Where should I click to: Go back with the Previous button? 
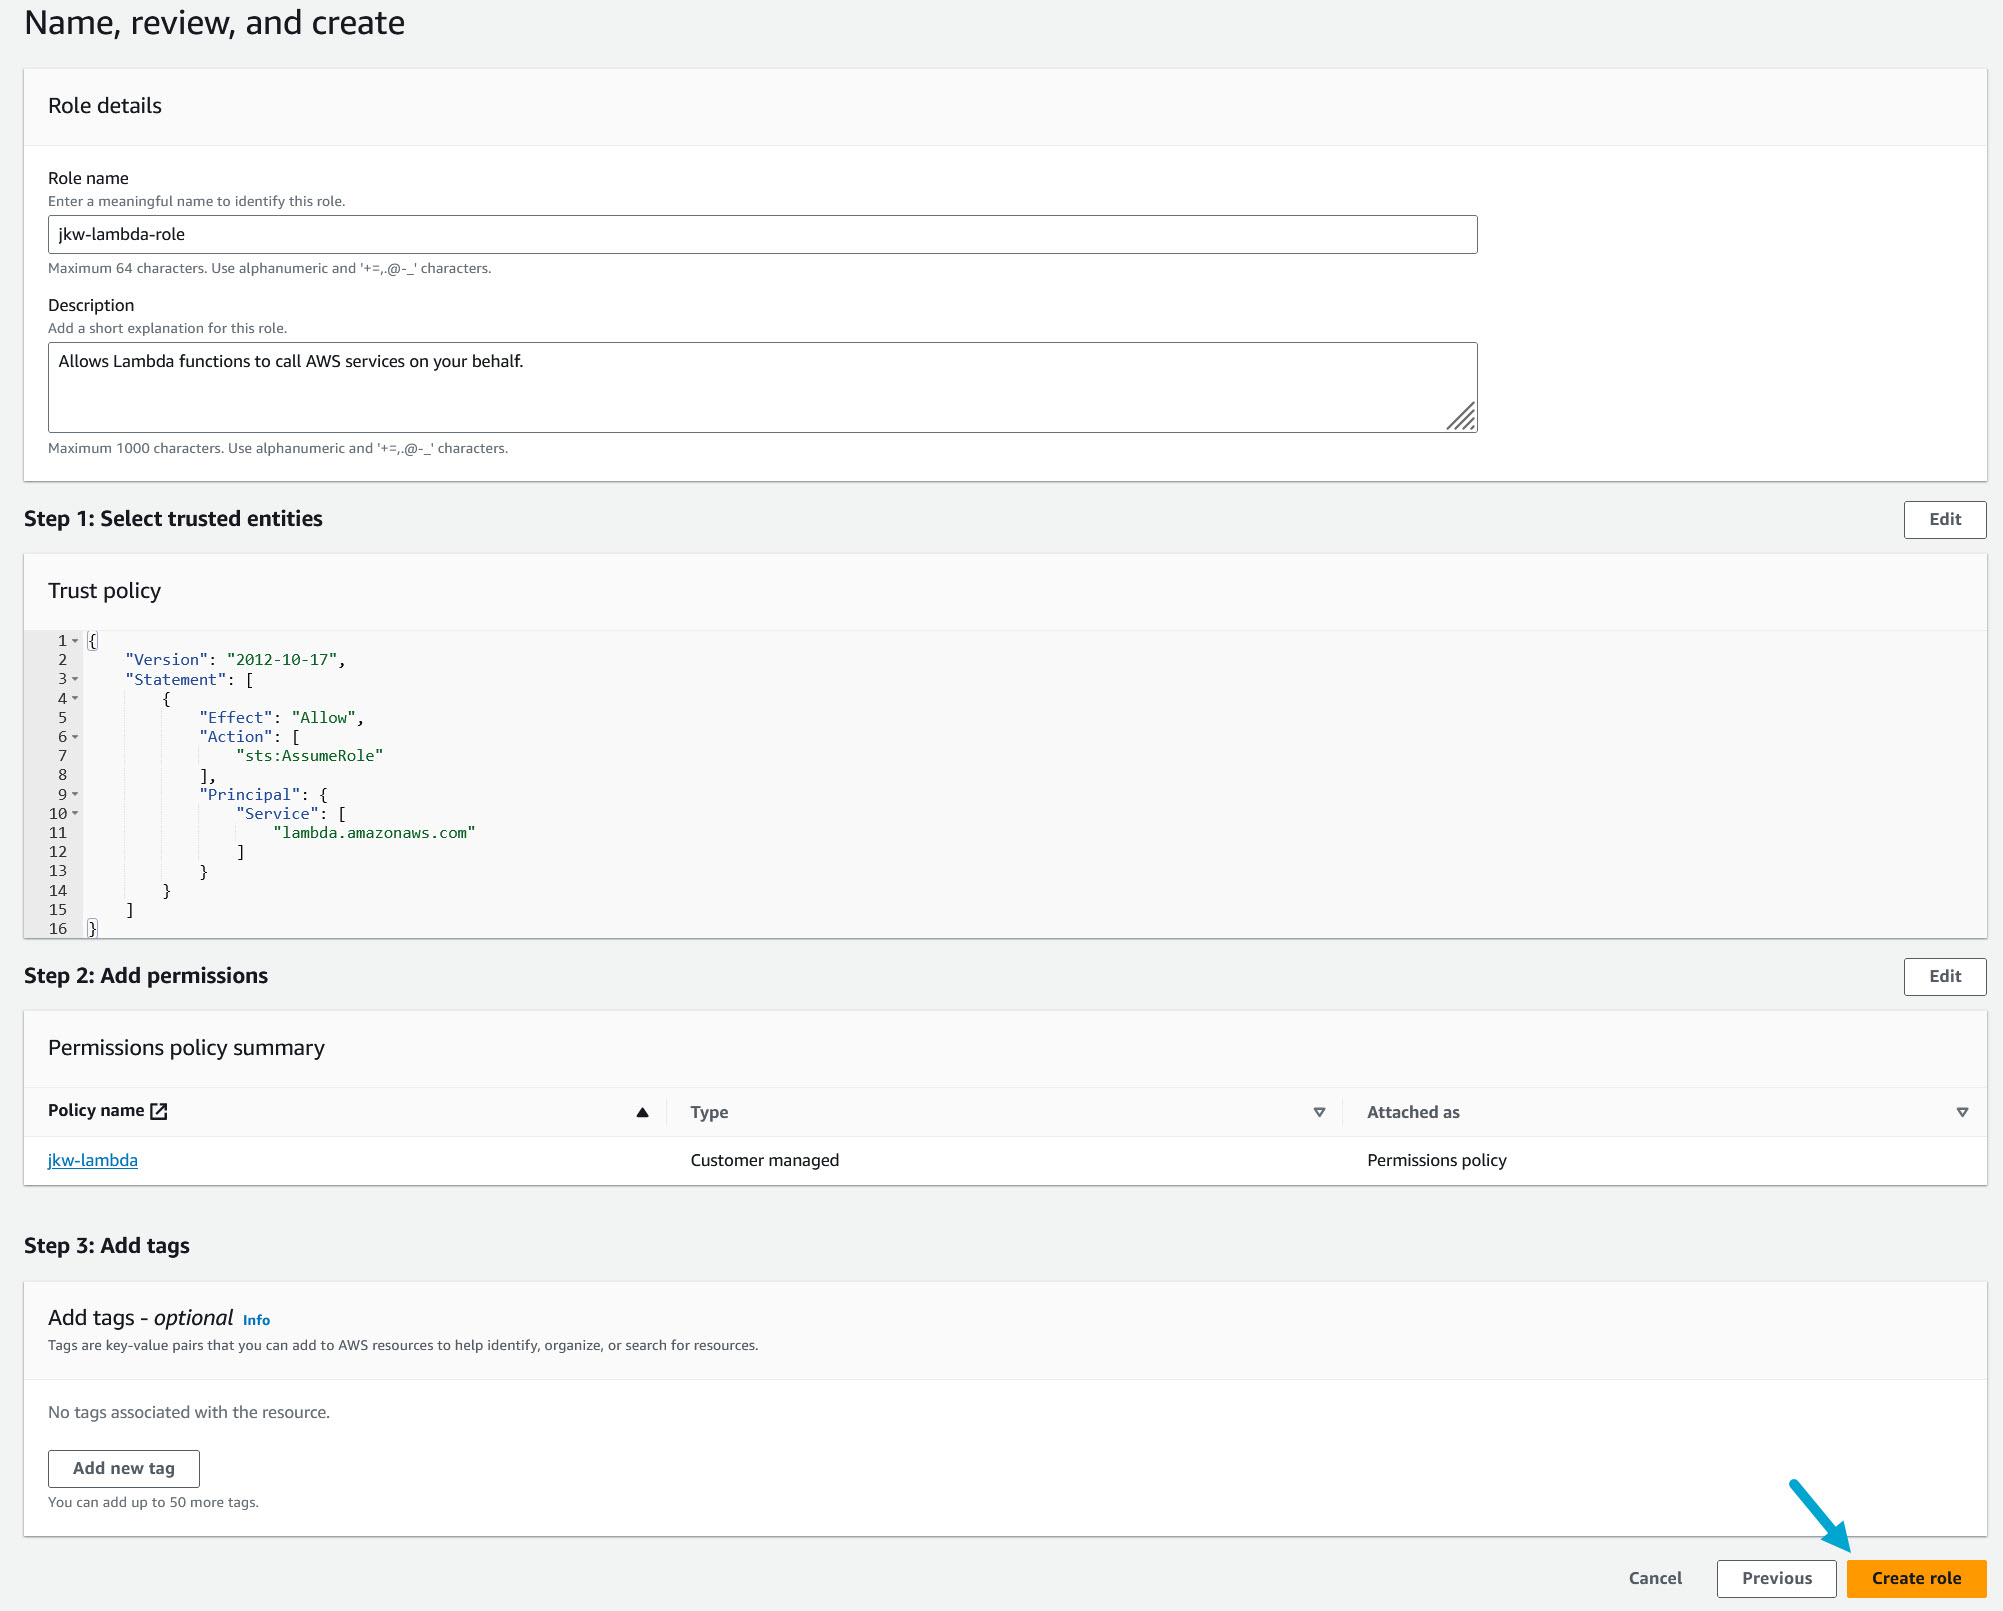coord(1776,1578)
